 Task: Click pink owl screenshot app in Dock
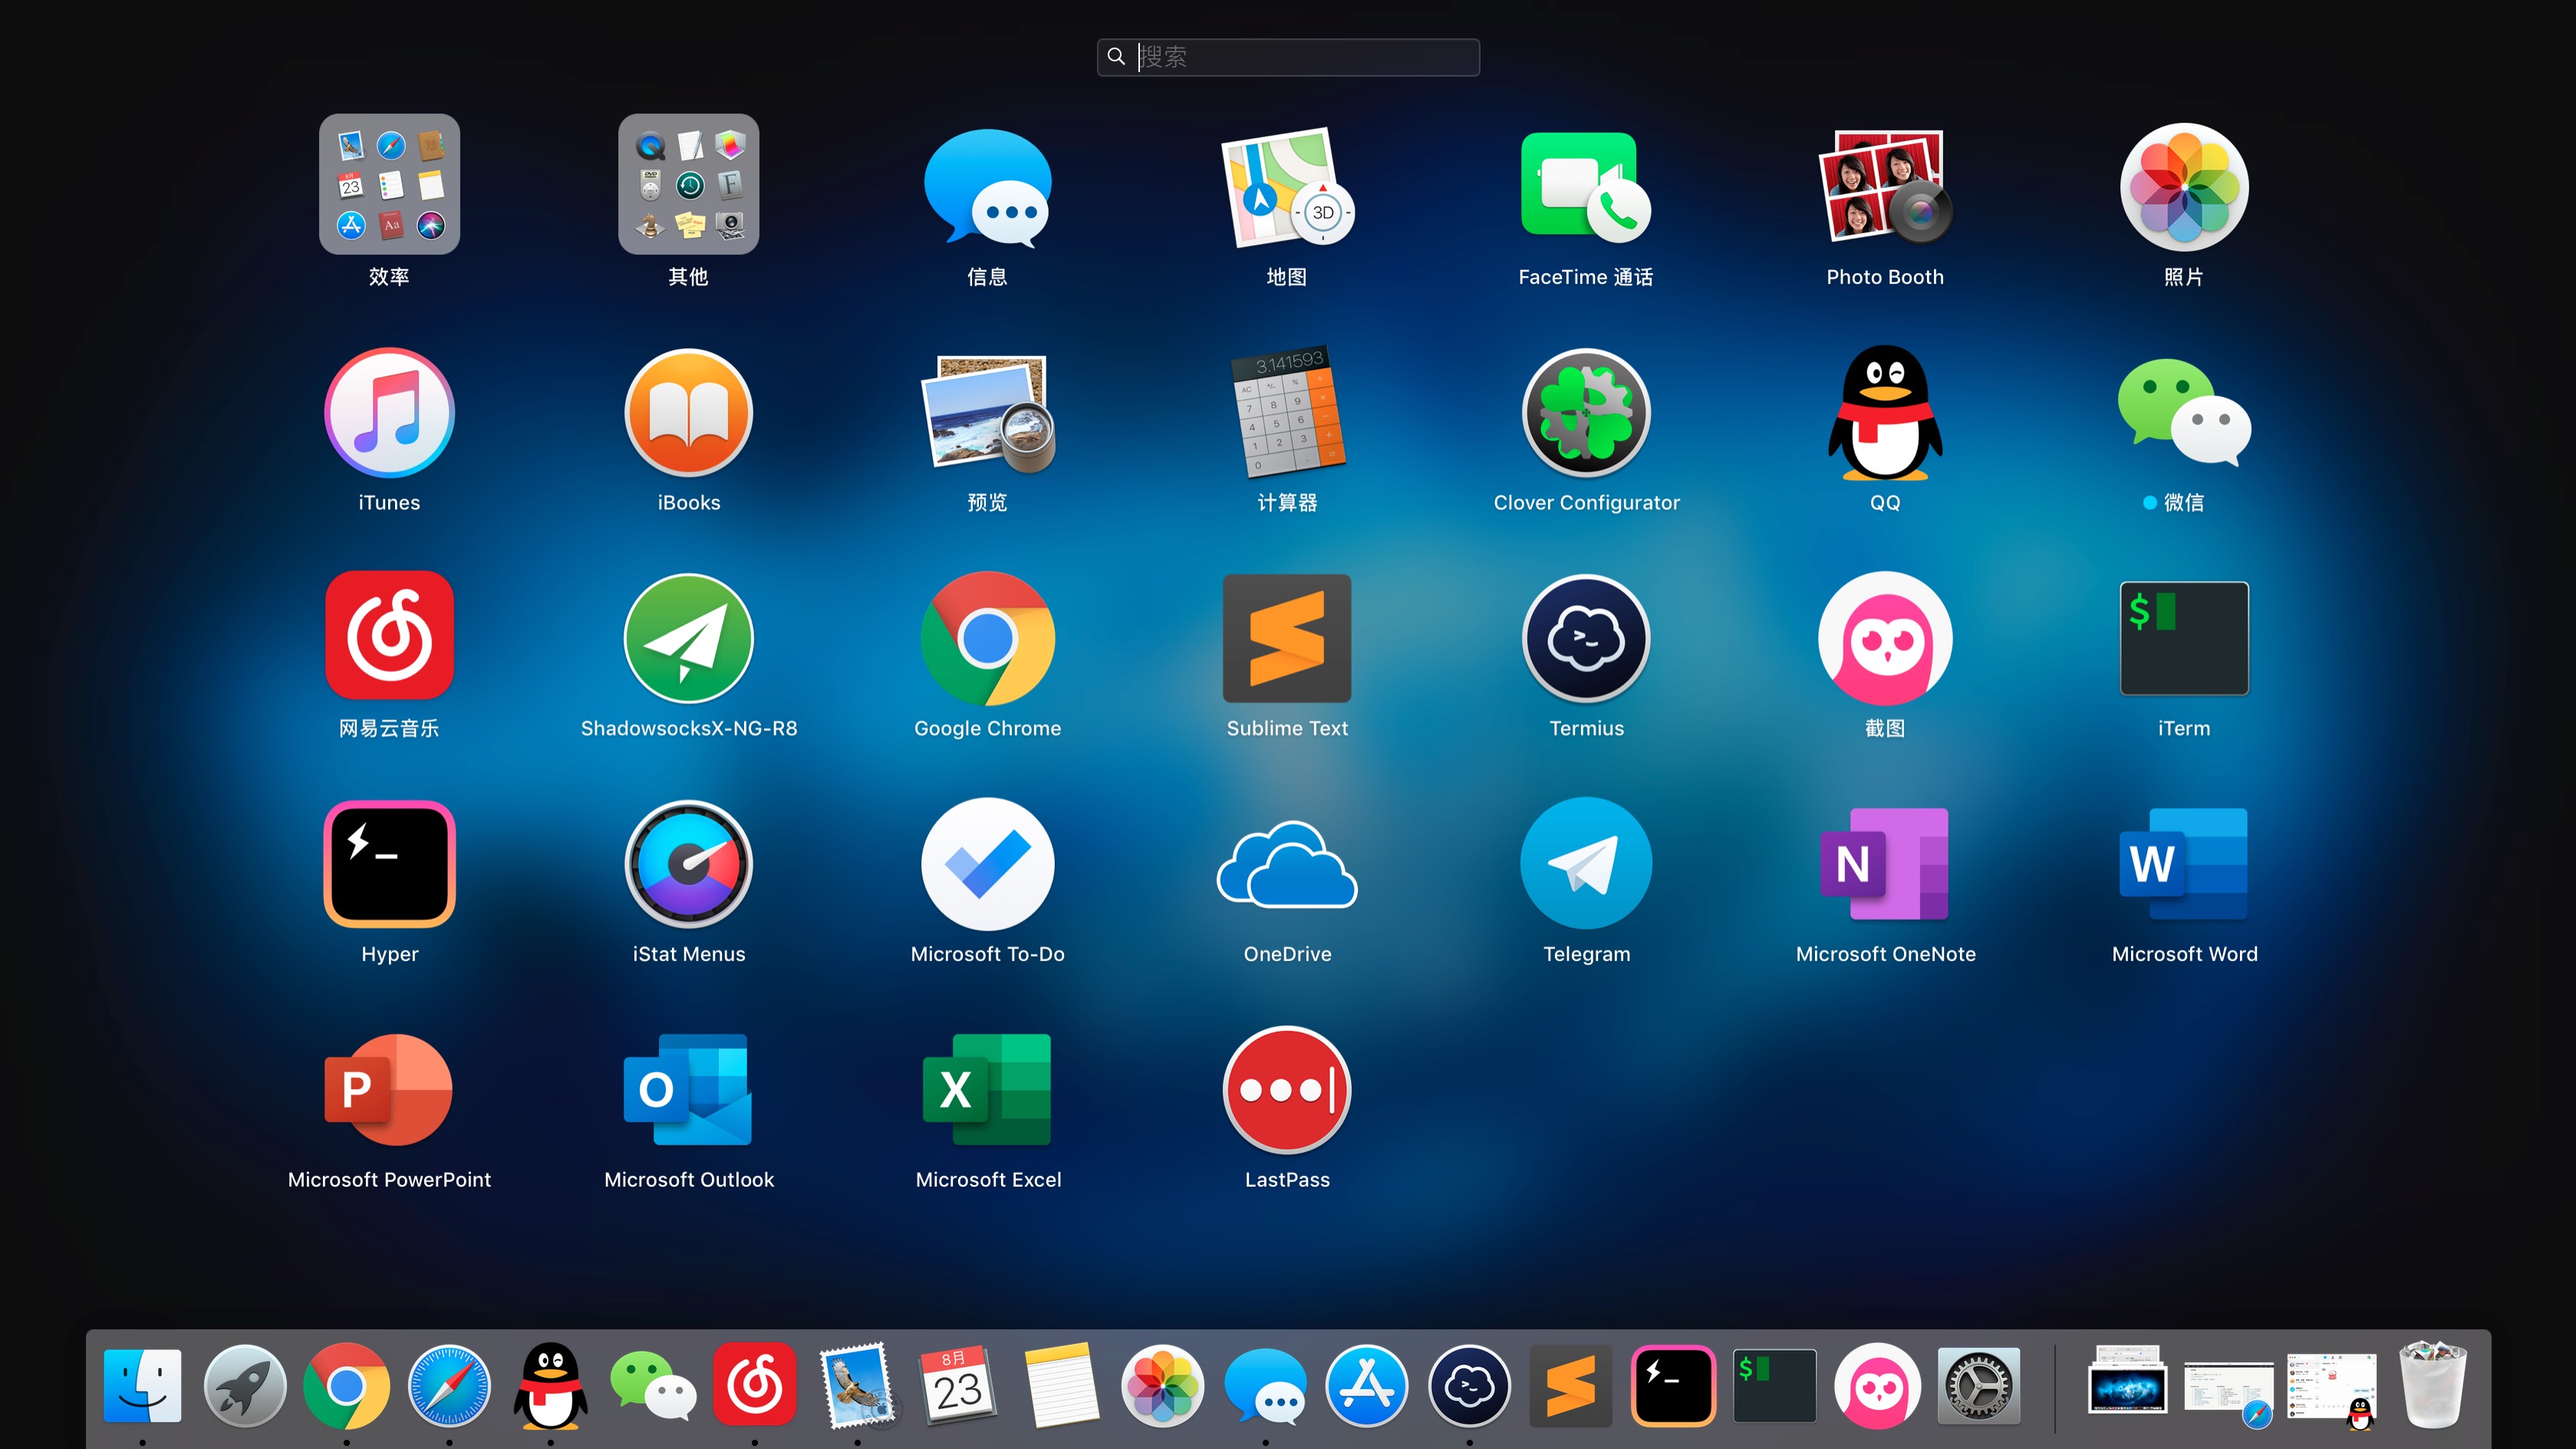tap(1877, 1385)
